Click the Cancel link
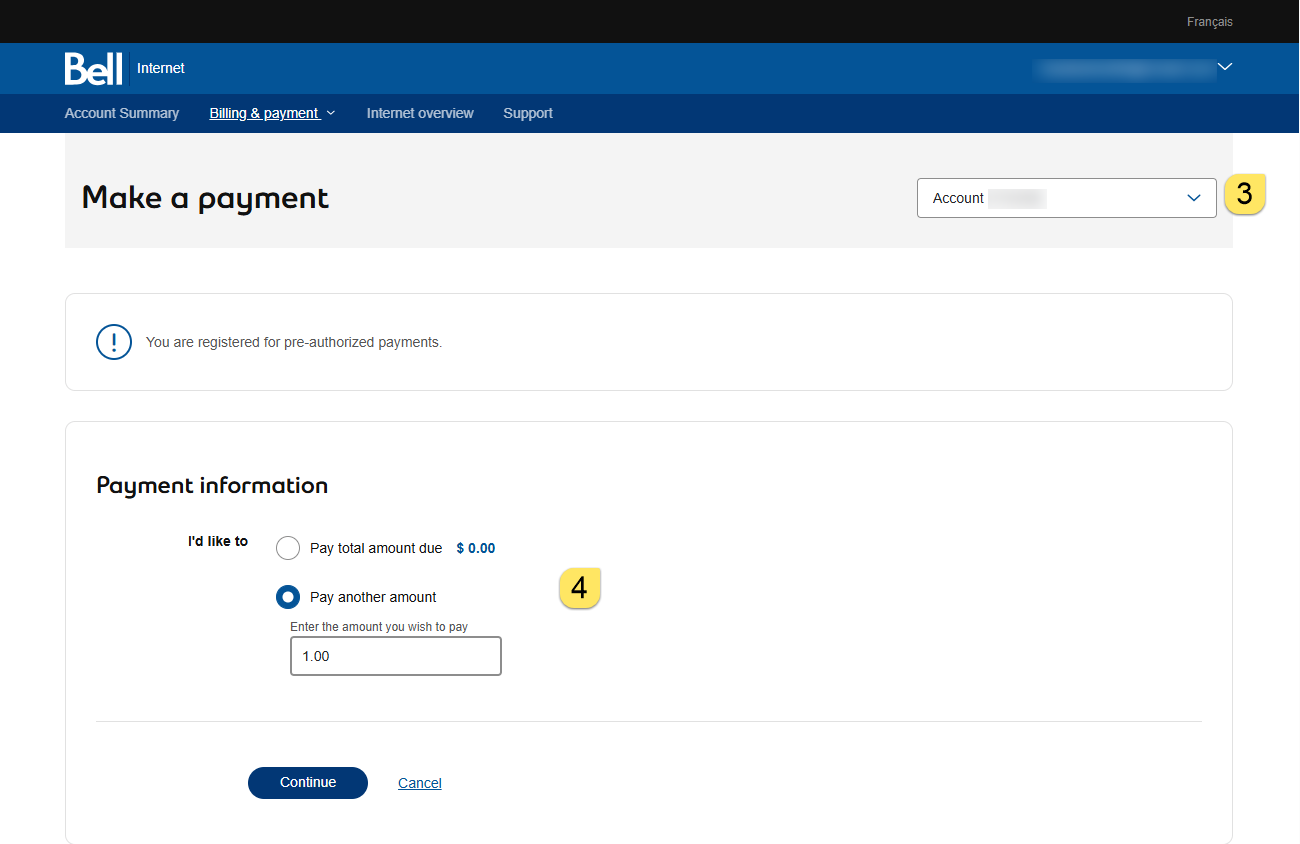Screen dimensions: 1300x844 click(x=420, y=783)
